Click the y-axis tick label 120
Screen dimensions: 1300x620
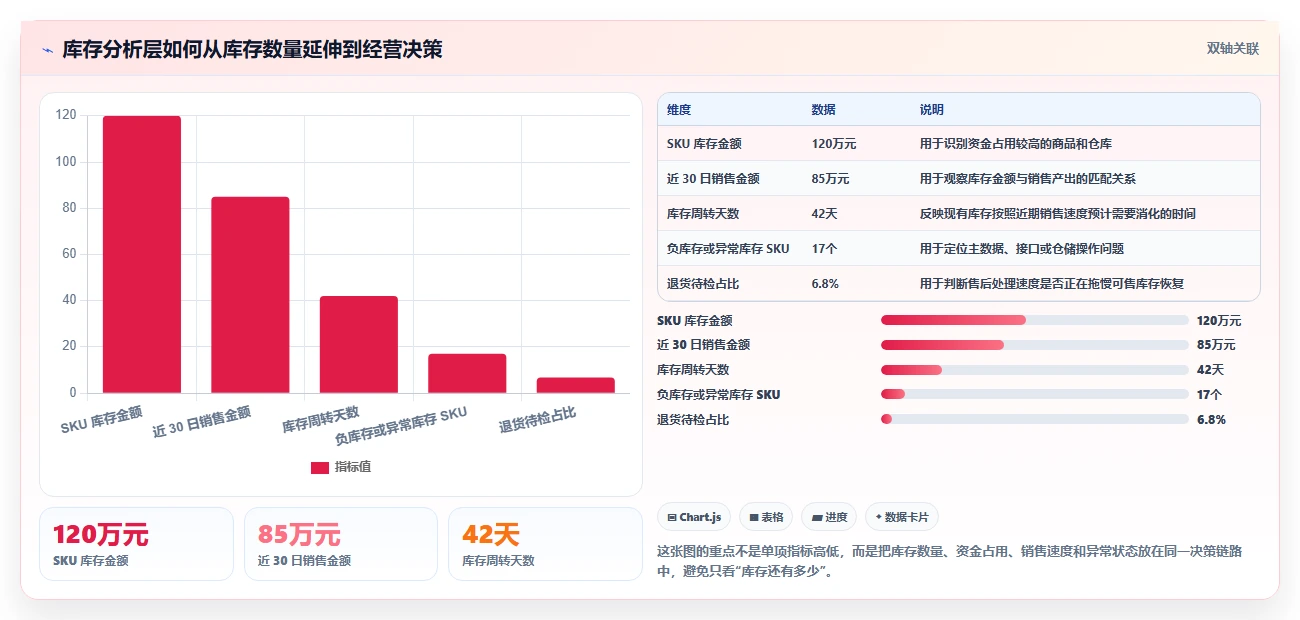click(66, 115)
